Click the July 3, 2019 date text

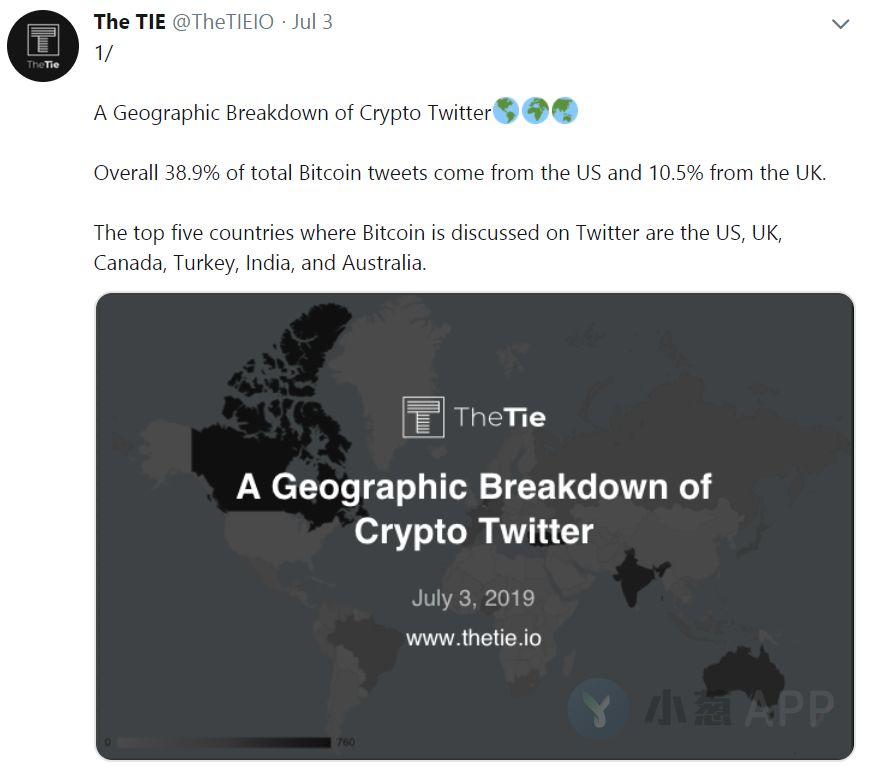click(473, 599)
